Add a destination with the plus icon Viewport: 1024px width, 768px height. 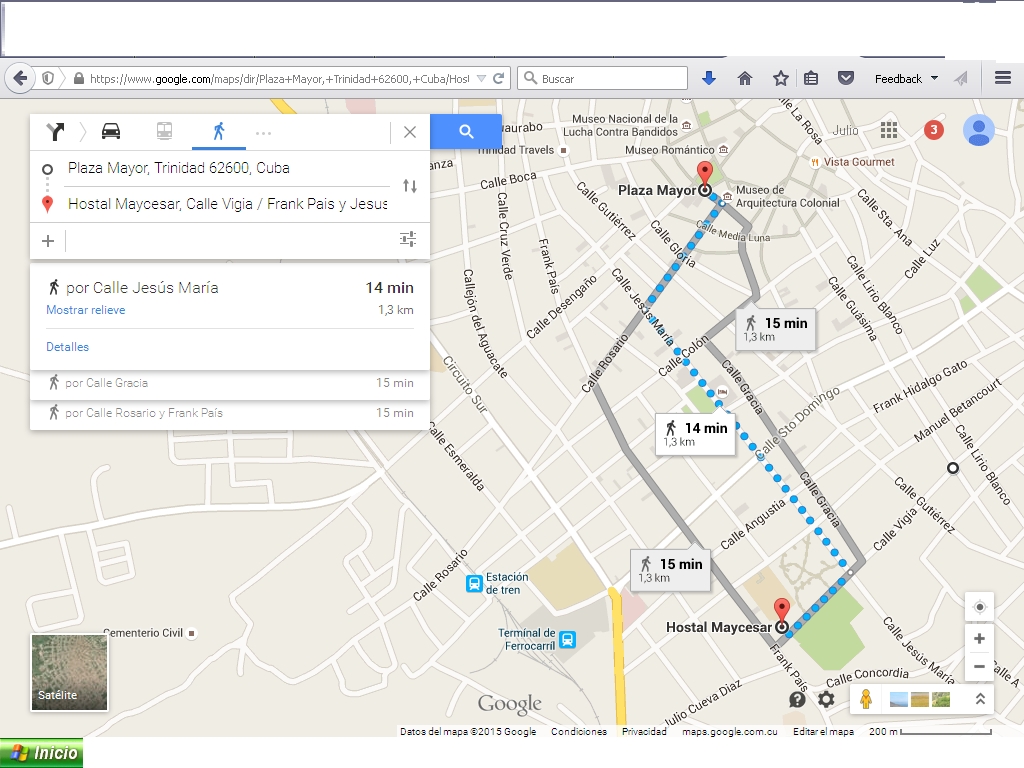[48, 241]
